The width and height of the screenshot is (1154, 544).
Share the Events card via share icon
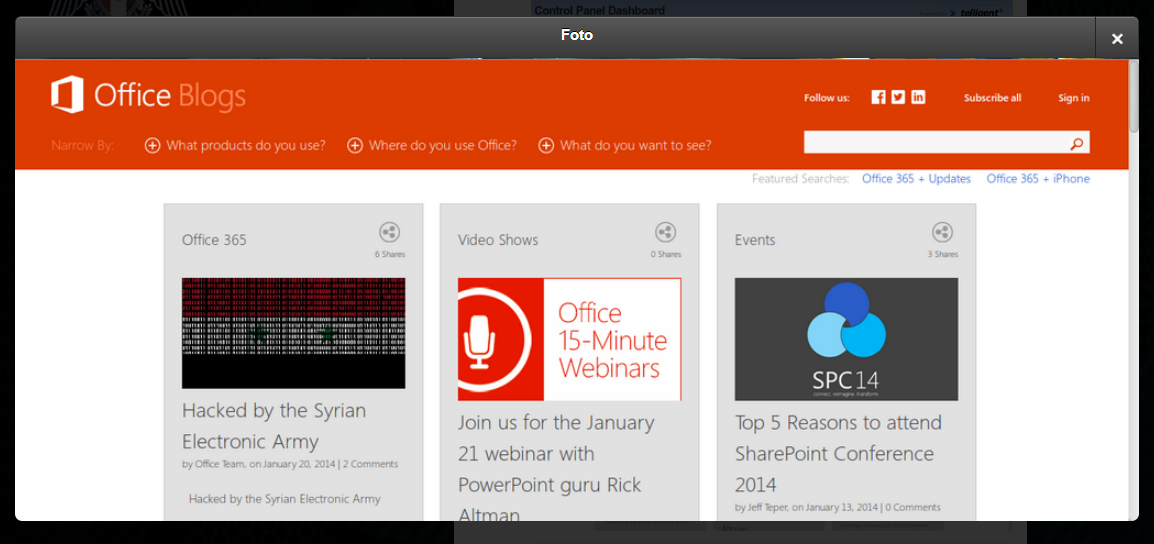point(942,233)
